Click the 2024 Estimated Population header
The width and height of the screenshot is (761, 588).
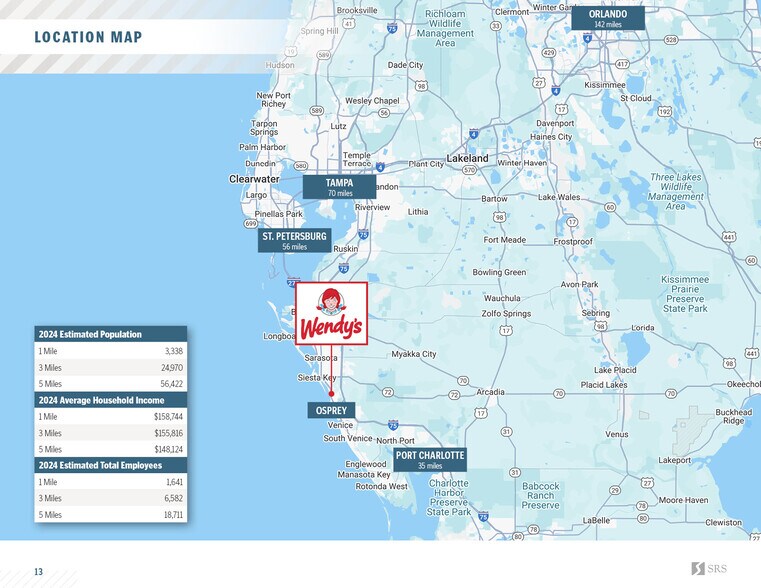point(110,334)
